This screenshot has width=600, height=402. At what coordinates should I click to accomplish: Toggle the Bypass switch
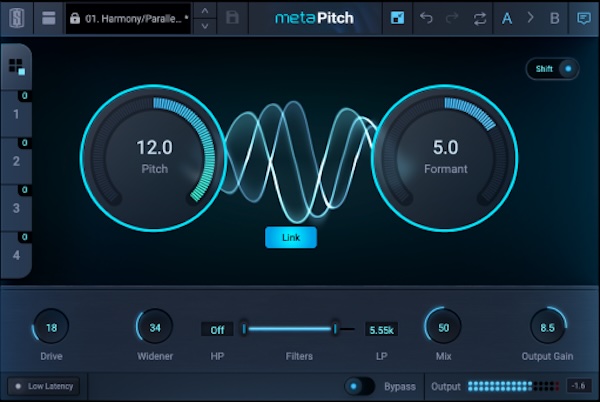tap(359, 386)
